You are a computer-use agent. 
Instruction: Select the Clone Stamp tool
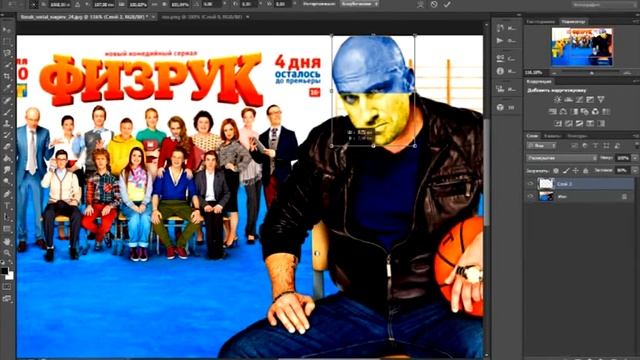pyautogui.click(x=7, y=123)
